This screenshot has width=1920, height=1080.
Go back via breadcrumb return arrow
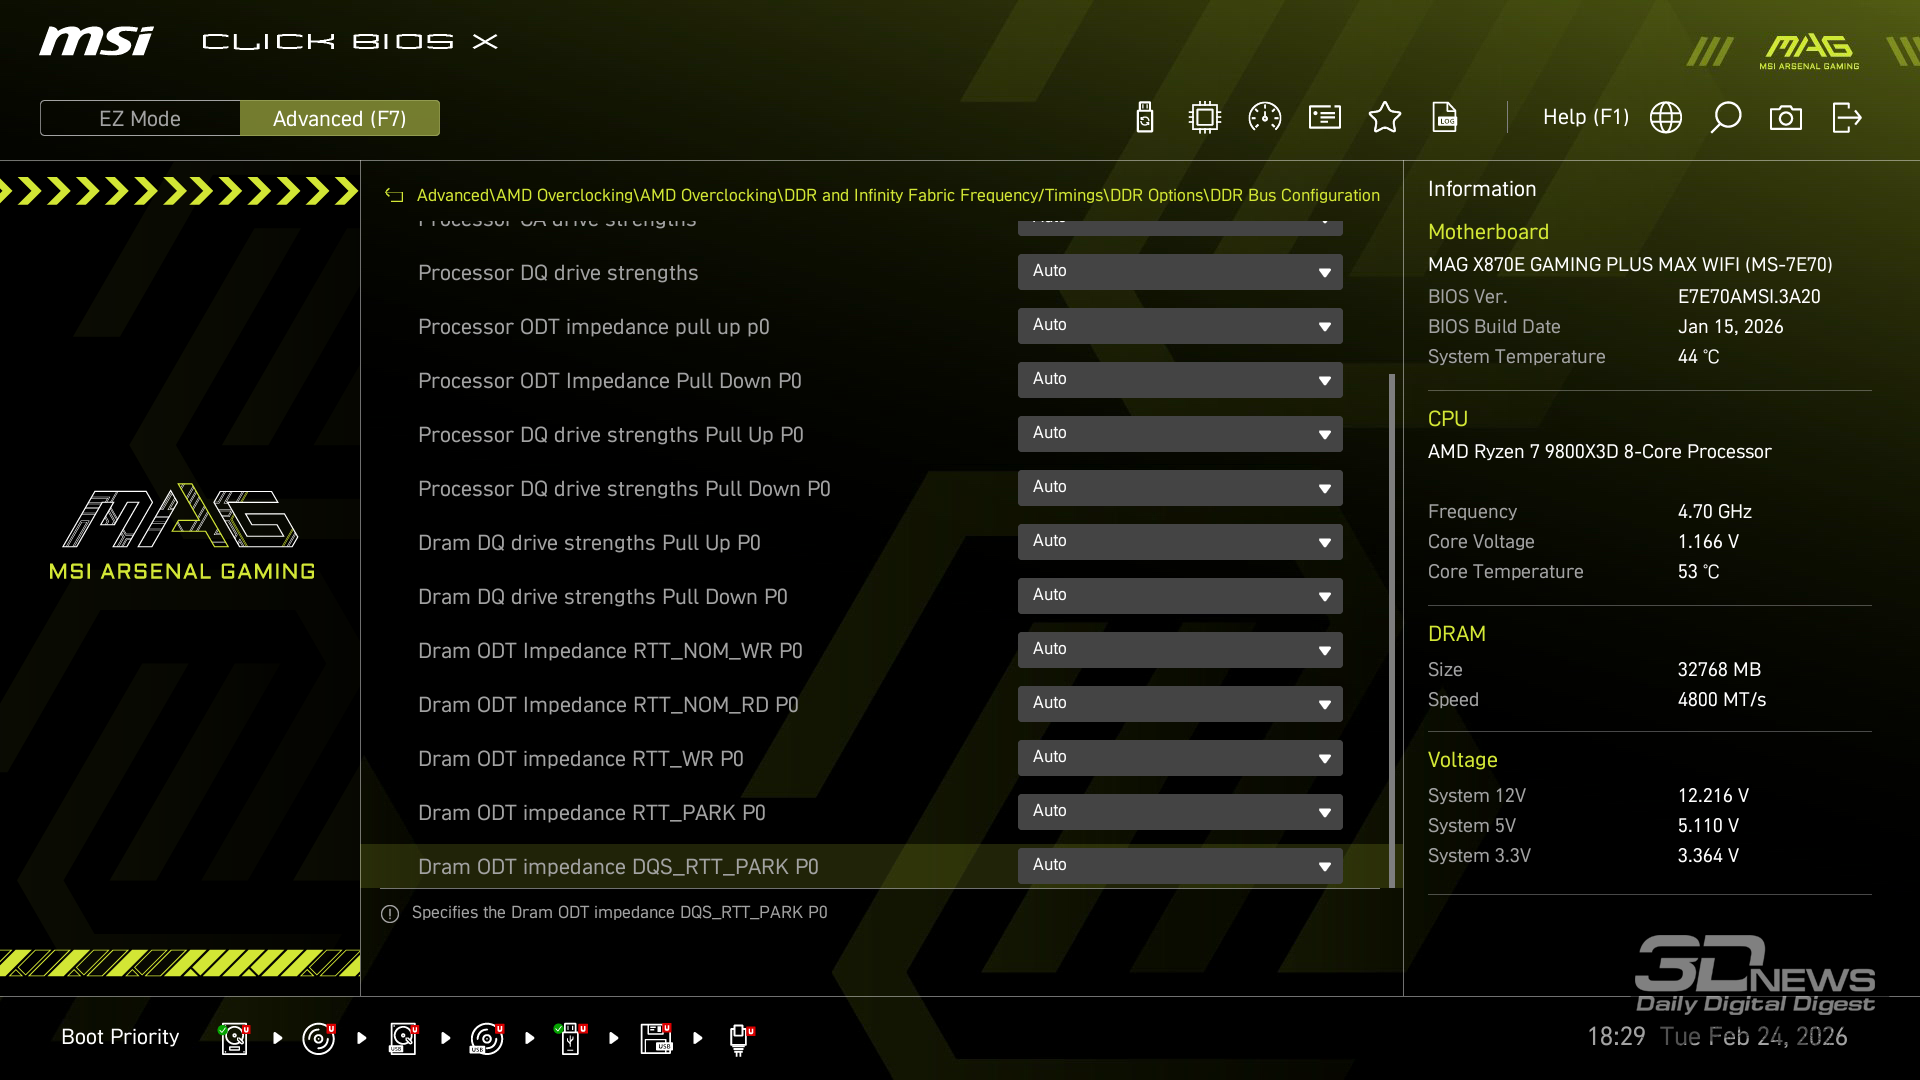pyautogui.click(x=394, y=196)
